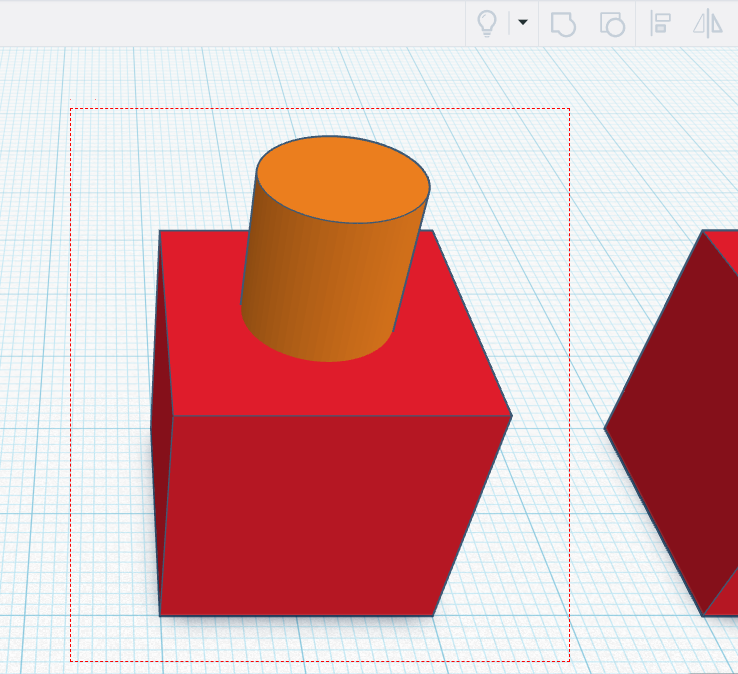Open the dropdown arrow beside the lightbulb
The width and height of the screenshot is (738, 674).
522,23
